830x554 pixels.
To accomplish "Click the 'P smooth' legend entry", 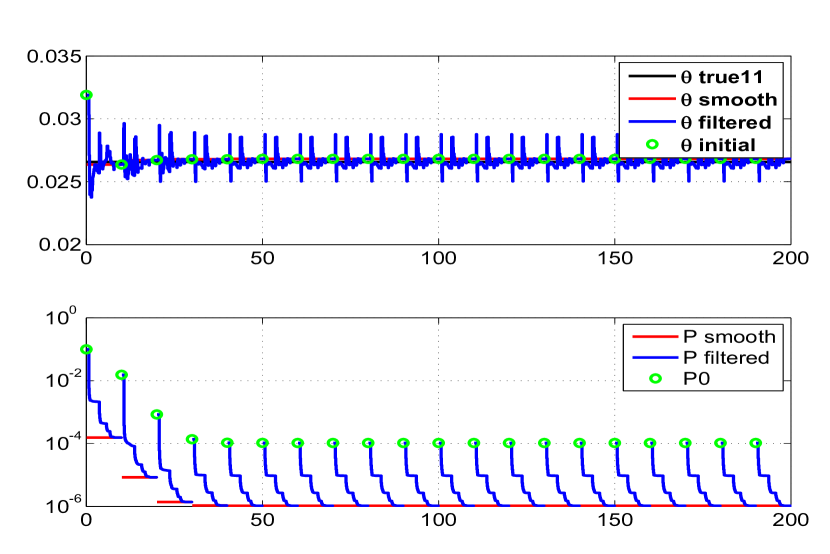I will coord(704,337).
